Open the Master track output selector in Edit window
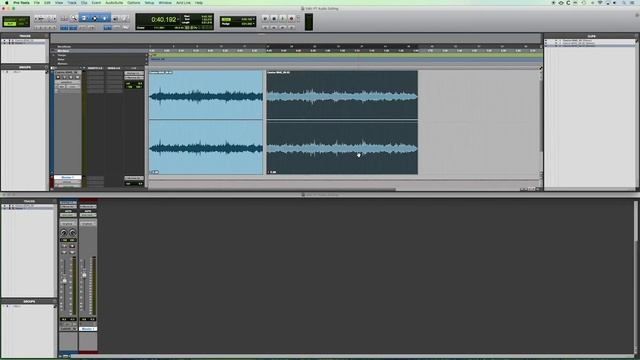The image size is (640, 360). click(134, 178)
